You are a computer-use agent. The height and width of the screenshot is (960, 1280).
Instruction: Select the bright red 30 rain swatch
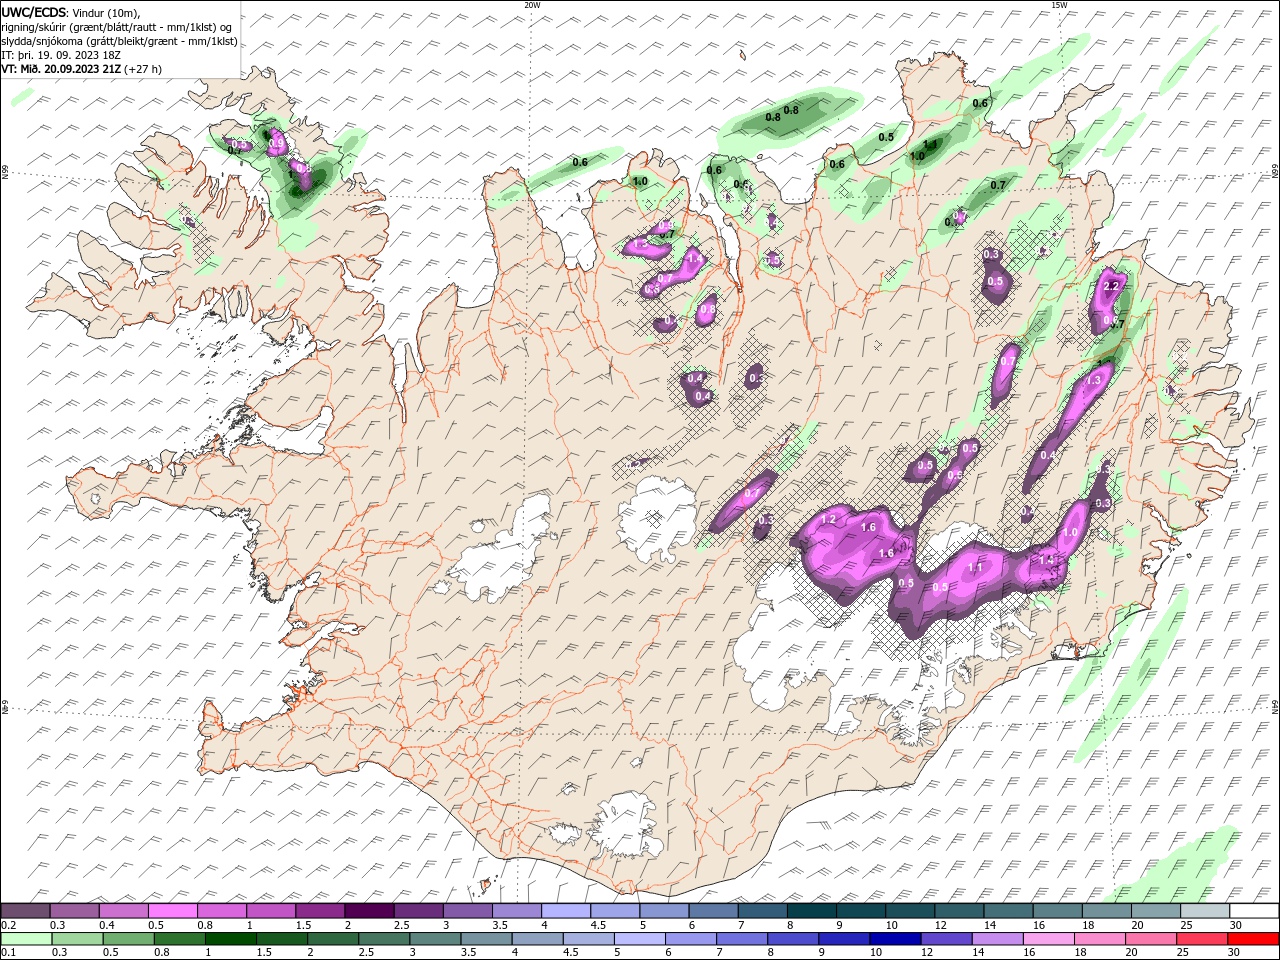pyautogui.click(x=1253, y=939)
